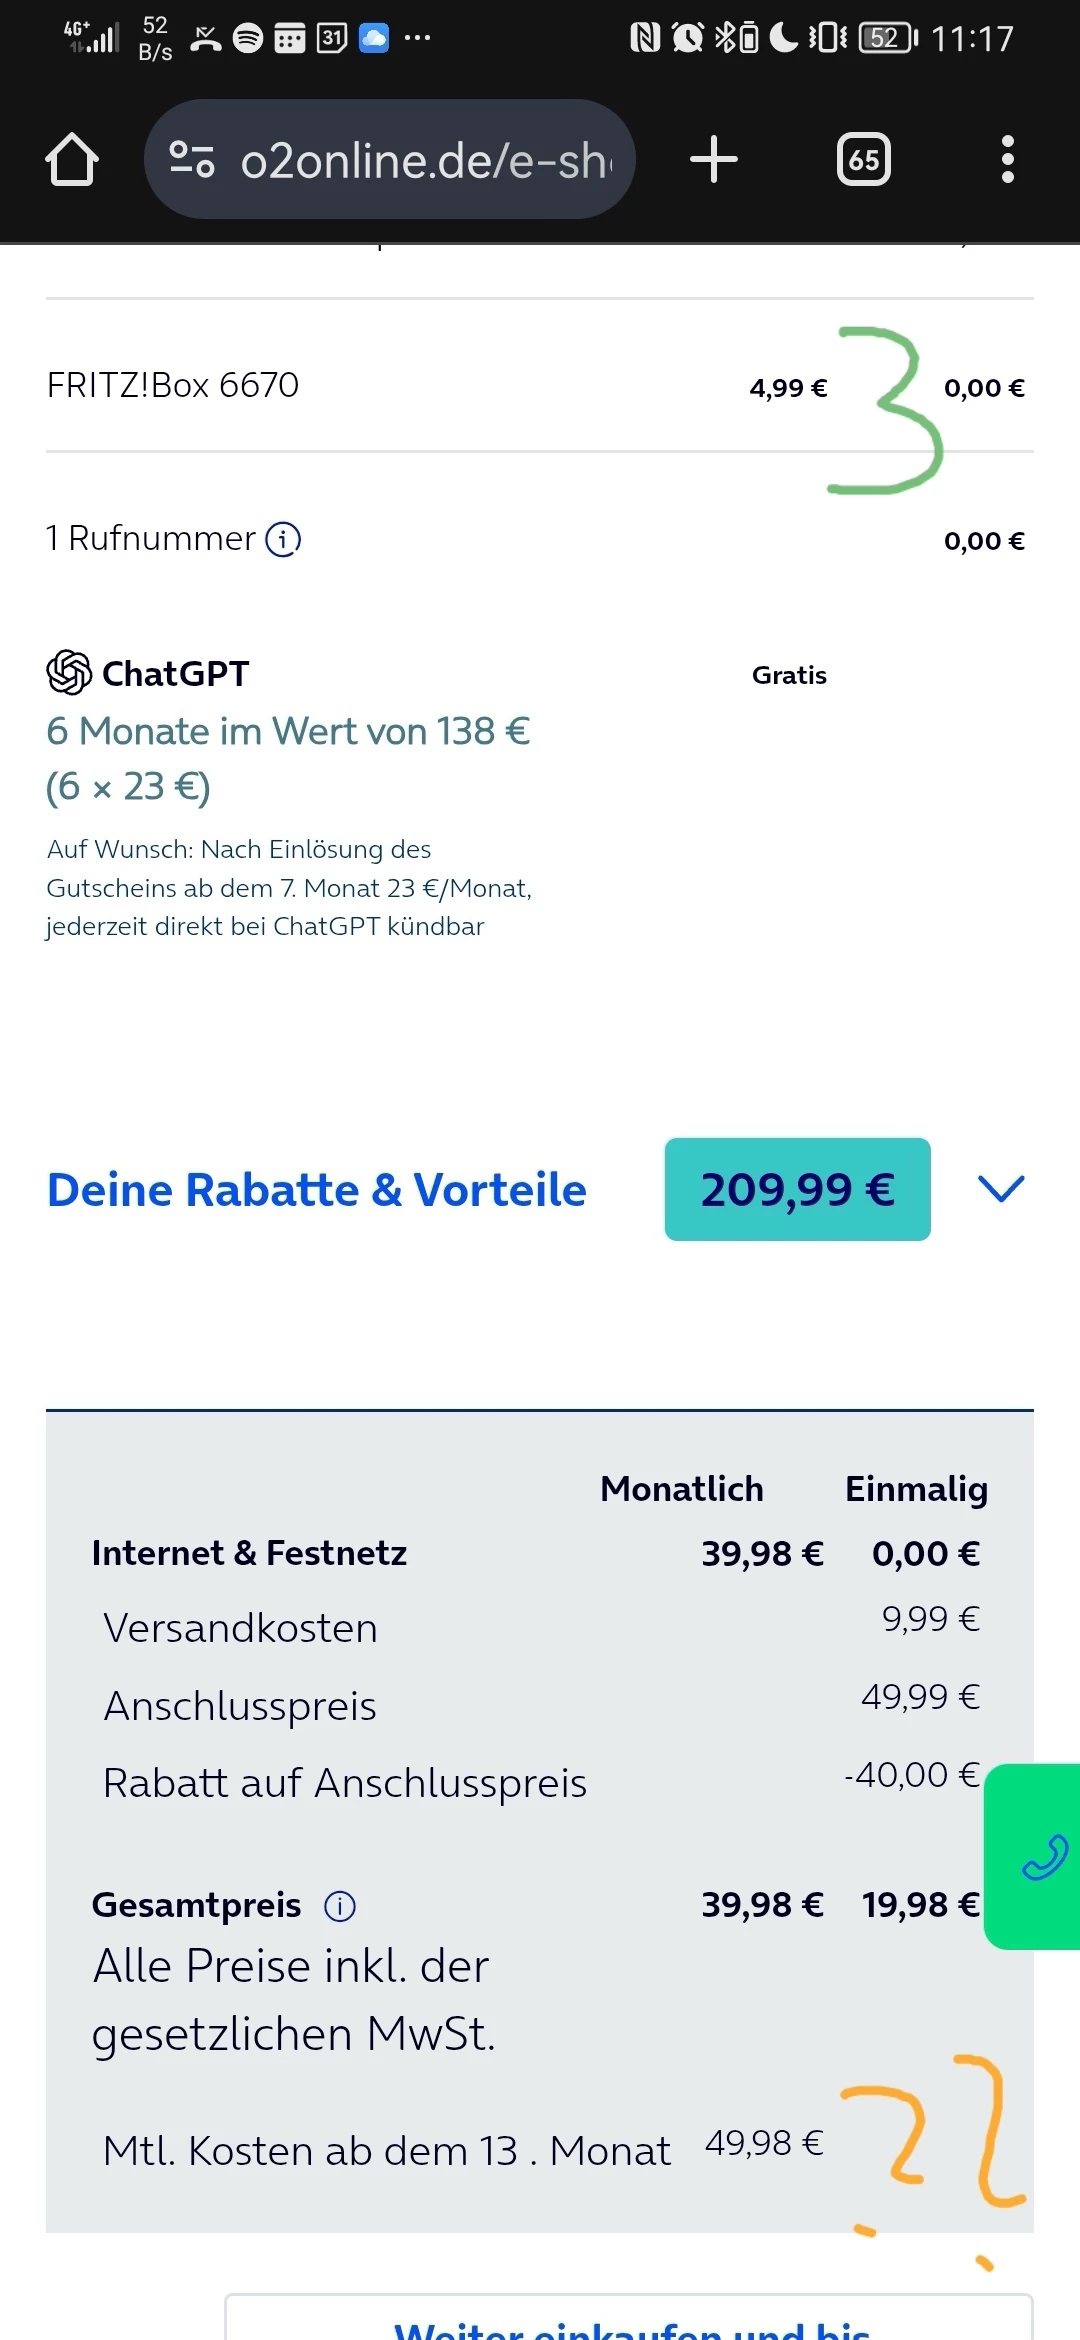The image size is (1080, 2340).
Task: Open site settings icon in address bar
Action: tap(192, 159)
